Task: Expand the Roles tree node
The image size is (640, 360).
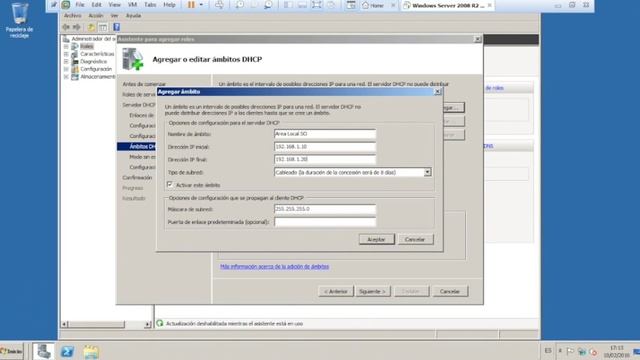Action: point(66,46)
